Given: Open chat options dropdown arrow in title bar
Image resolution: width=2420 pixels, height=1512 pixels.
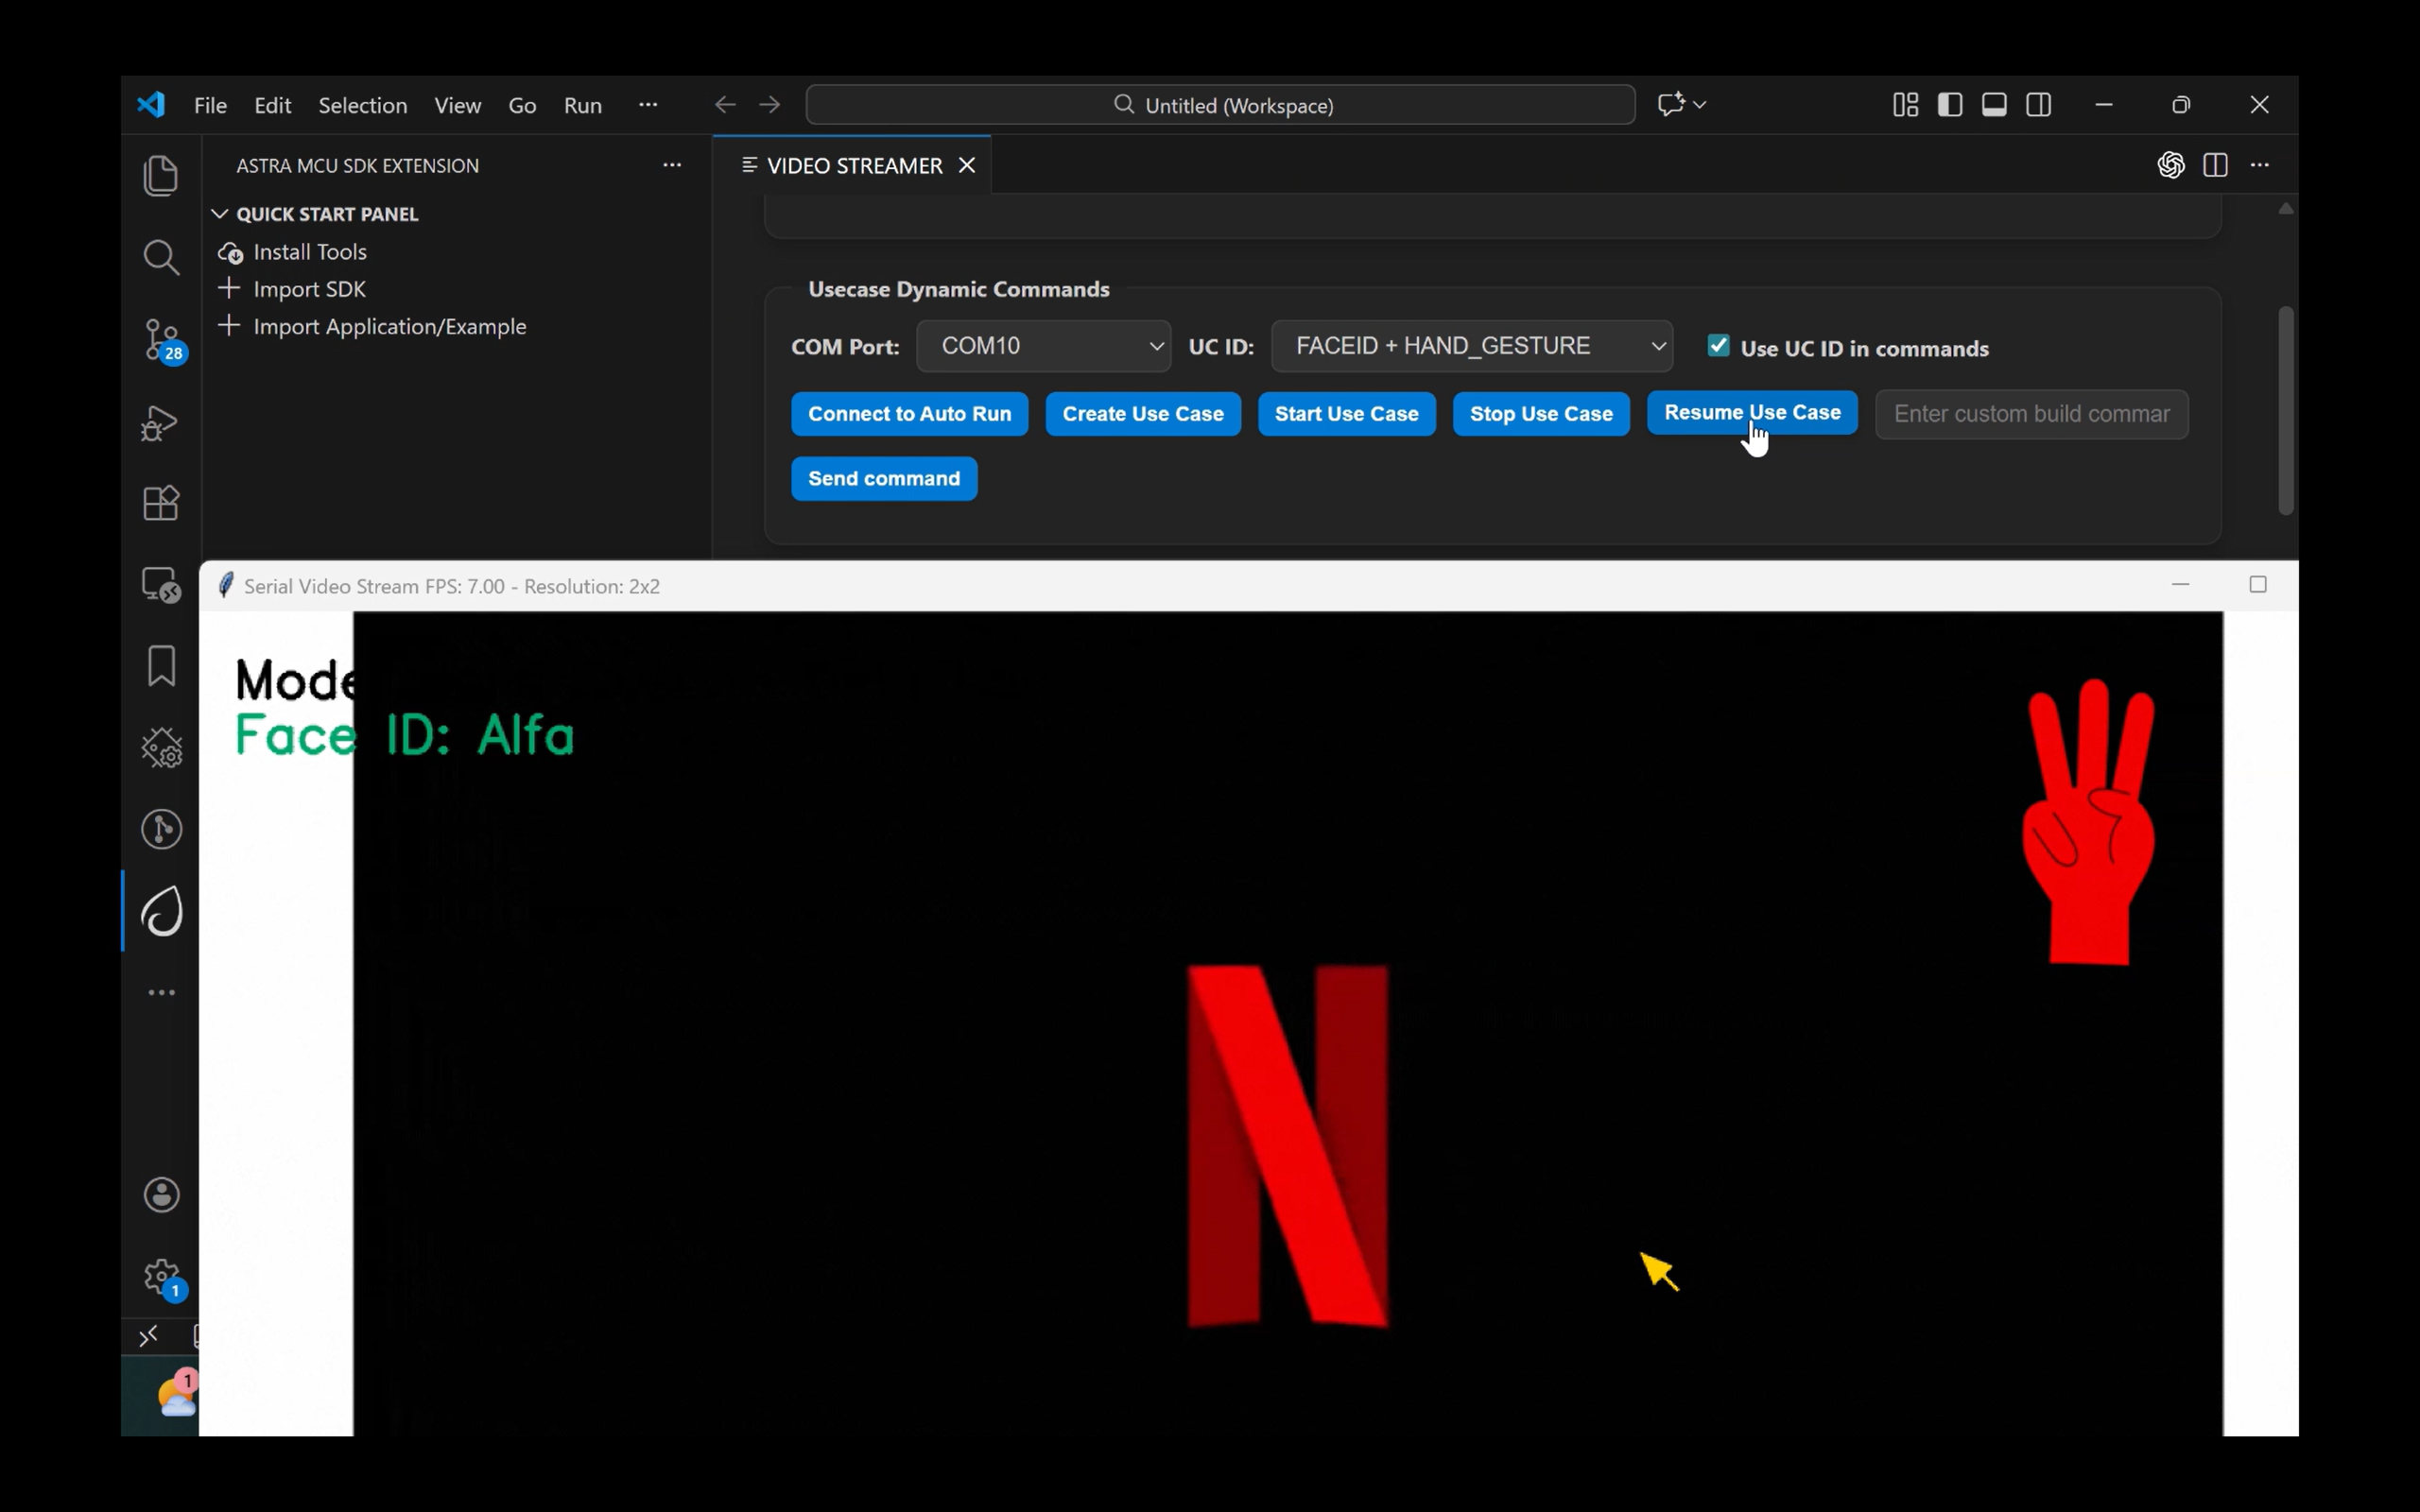Looking at the screenshot, I should click(x=1700, y=105).
